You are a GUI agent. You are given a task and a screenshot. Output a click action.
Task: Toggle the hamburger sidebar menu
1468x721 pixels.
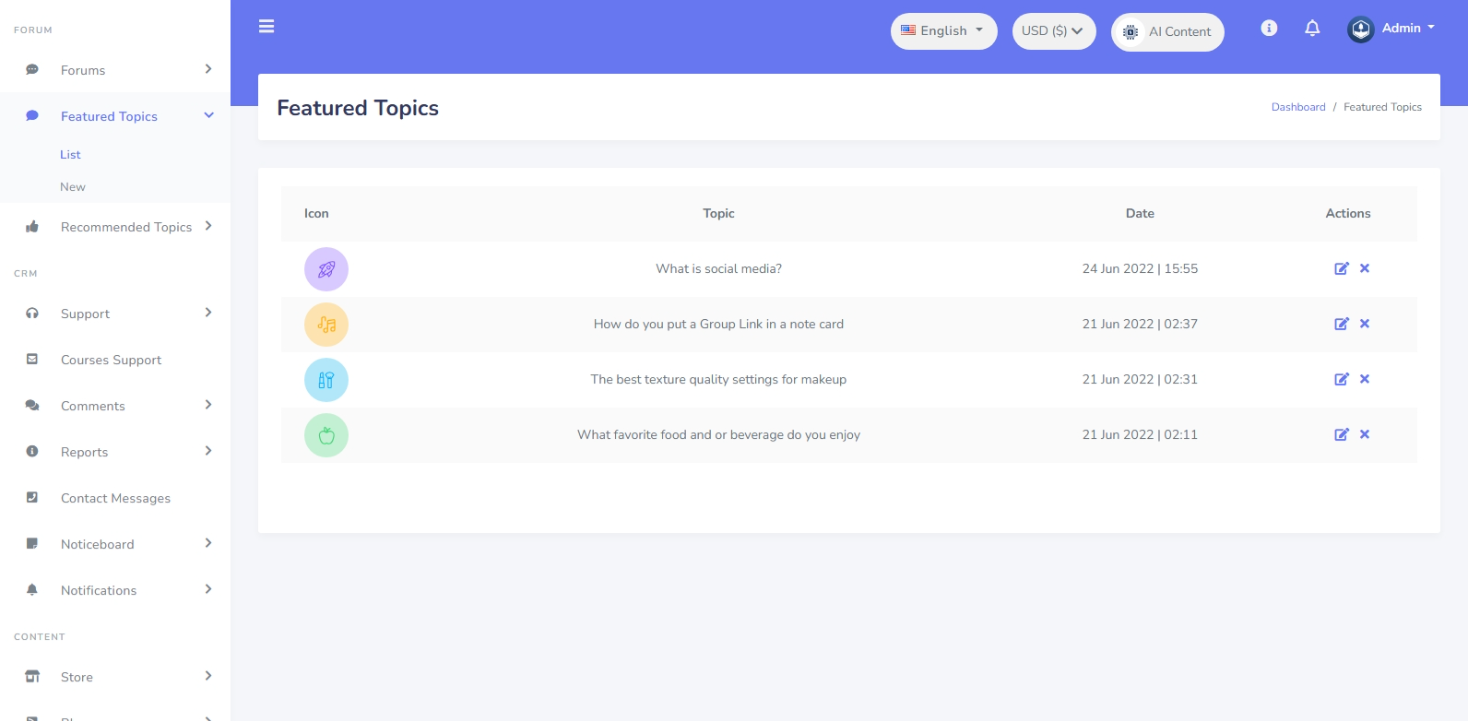click(x=266, y=26)
